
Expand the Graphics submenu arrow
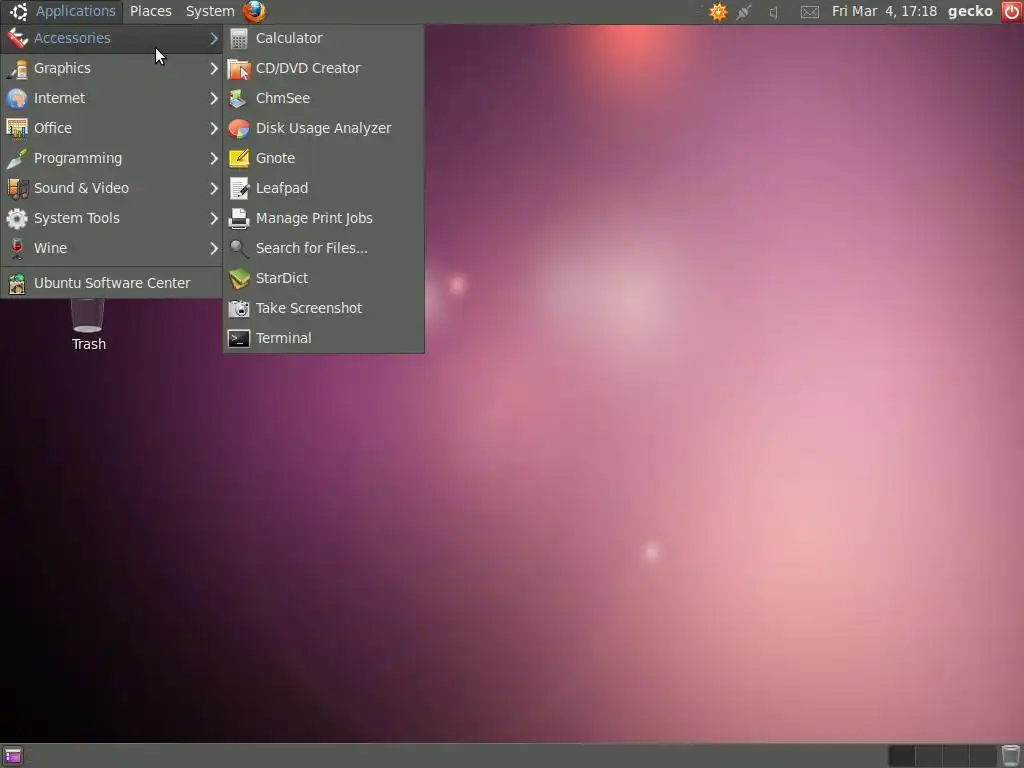point(214,69)
